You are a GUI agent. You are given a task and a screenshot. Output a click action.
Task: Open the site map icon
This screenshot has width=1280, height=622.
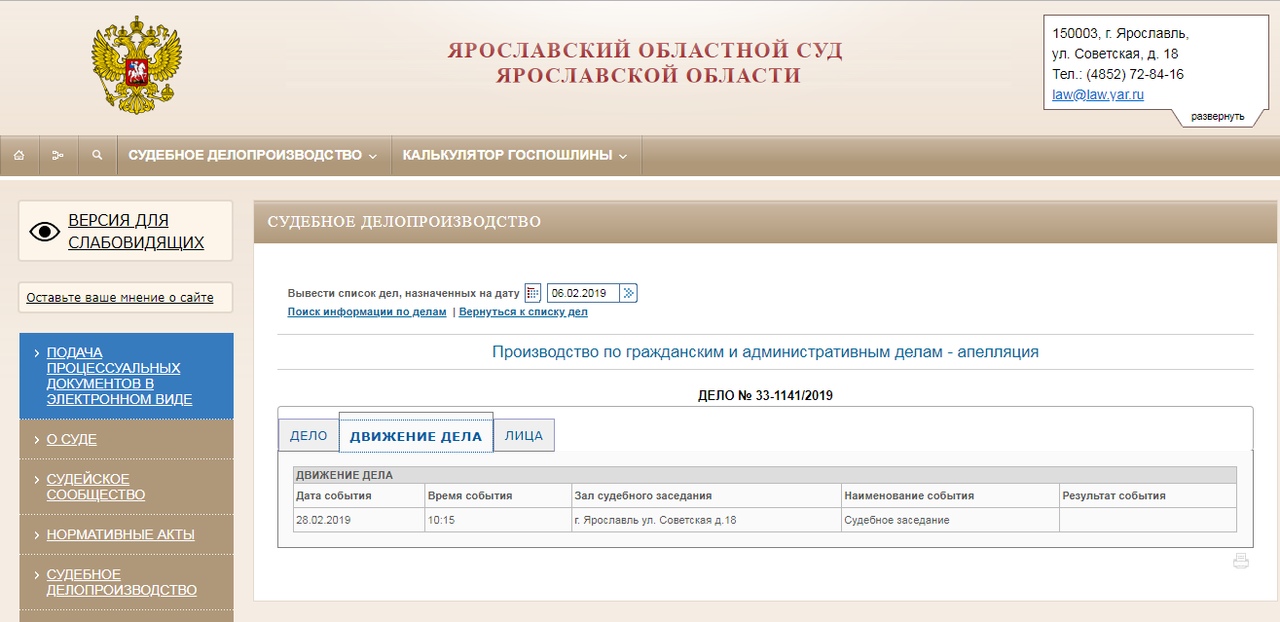click(x=58, y=156)
